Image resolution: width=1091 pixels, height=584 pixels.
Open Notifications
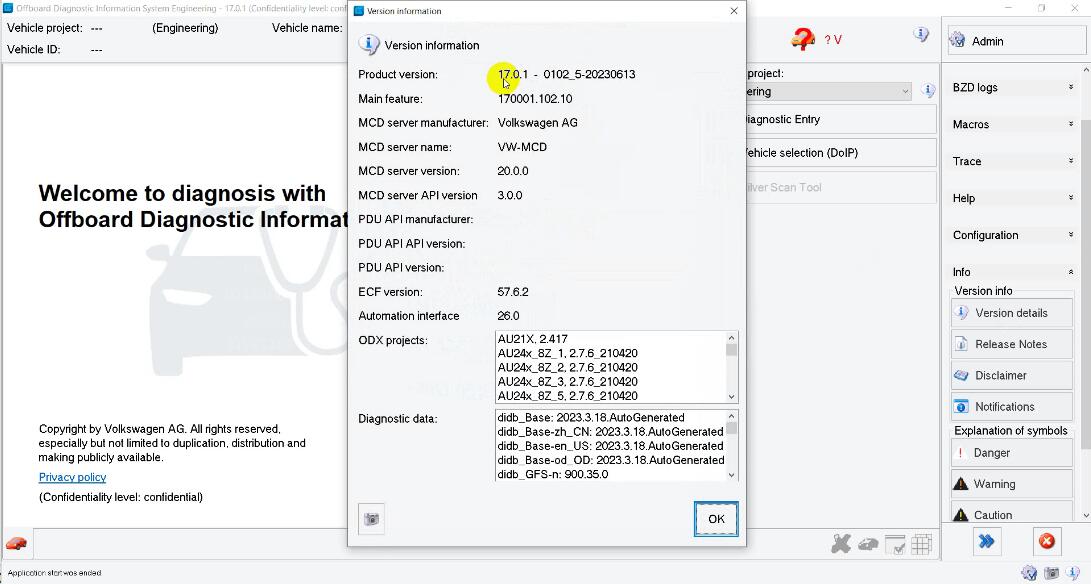(1012, 407)
